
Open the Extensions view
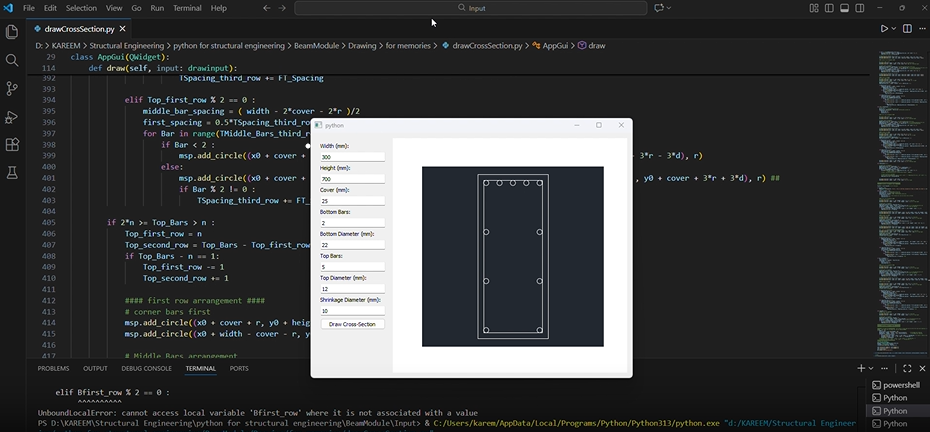[x=12, y=144]
